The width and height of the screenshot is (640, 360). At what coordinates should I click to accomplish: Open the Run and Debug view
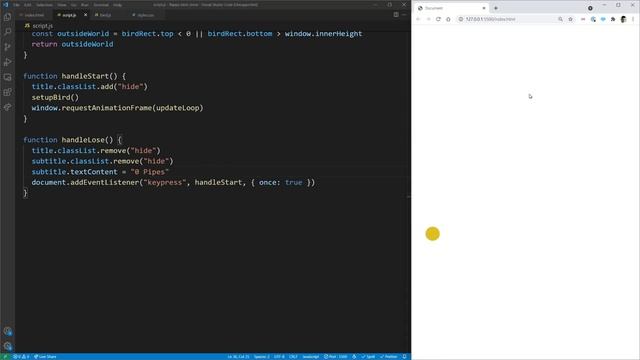tap(7, 62)
